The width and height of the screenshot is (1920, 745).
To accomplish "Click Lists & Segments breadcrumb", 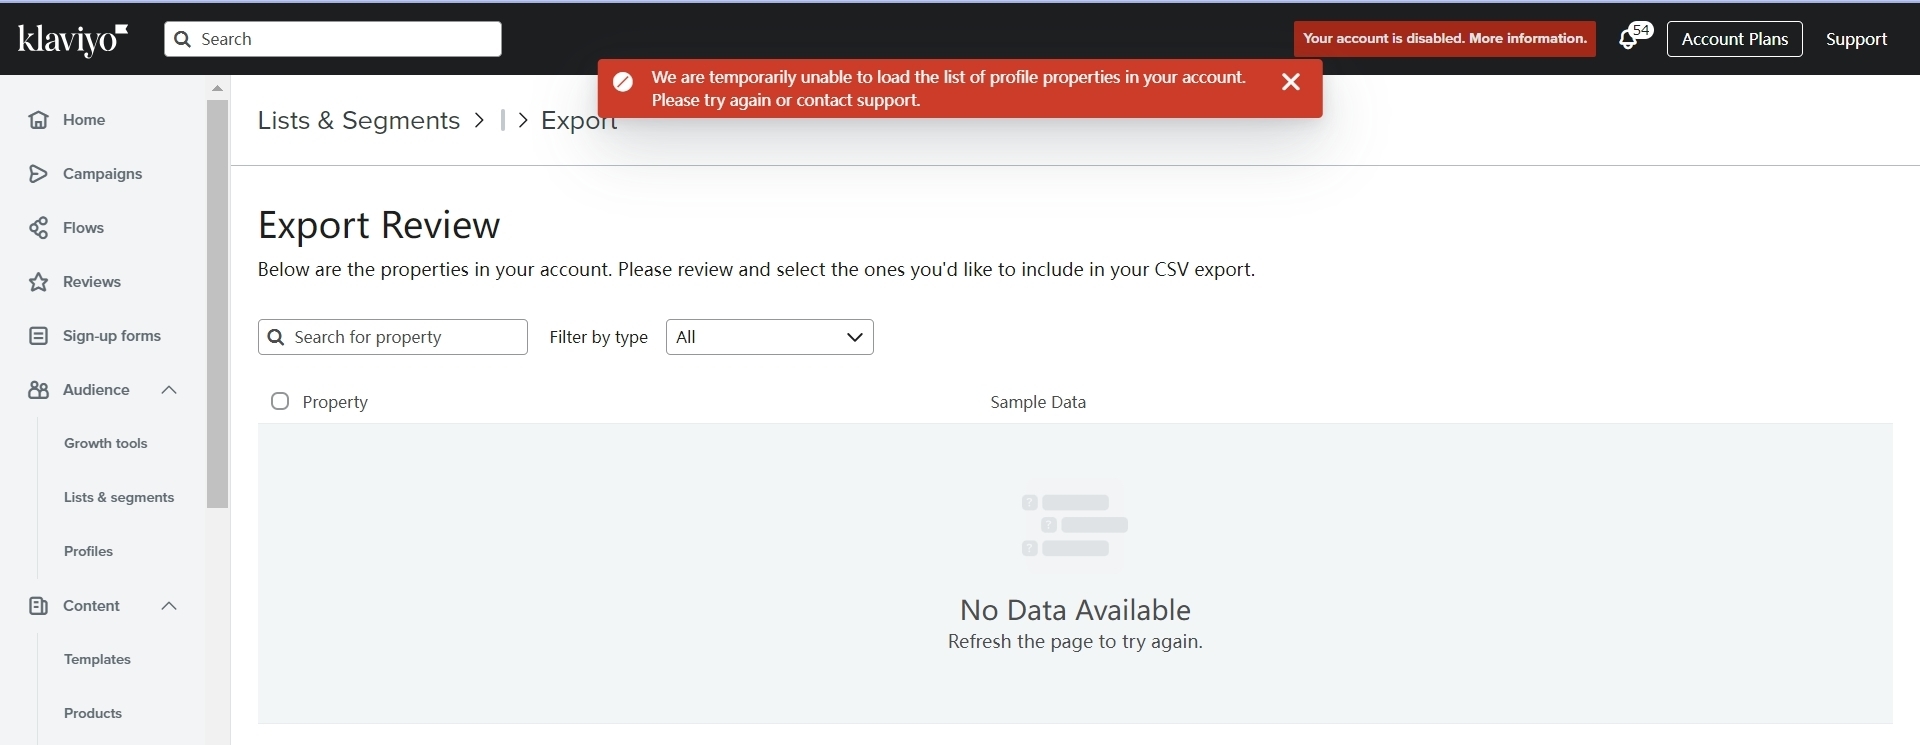I will (358, 121).
